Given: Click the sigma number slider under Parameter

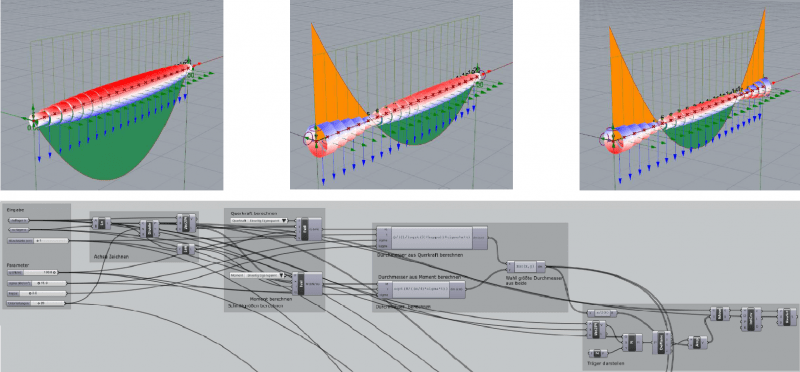Looking at the screenshot, I should [36, 283].
